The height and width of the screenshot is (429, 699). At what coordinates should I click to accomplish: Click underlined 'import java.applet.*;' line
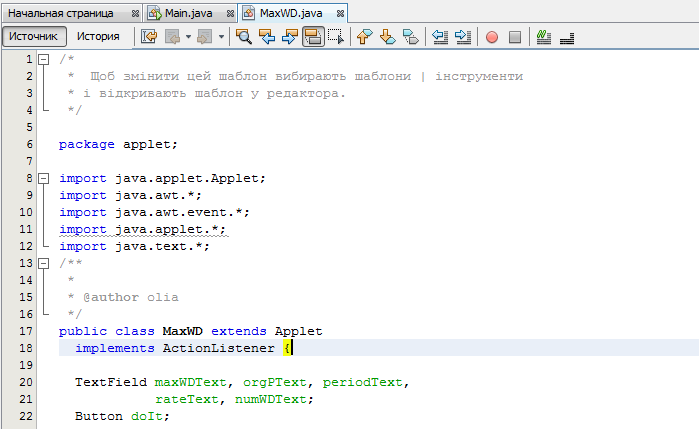142,229
